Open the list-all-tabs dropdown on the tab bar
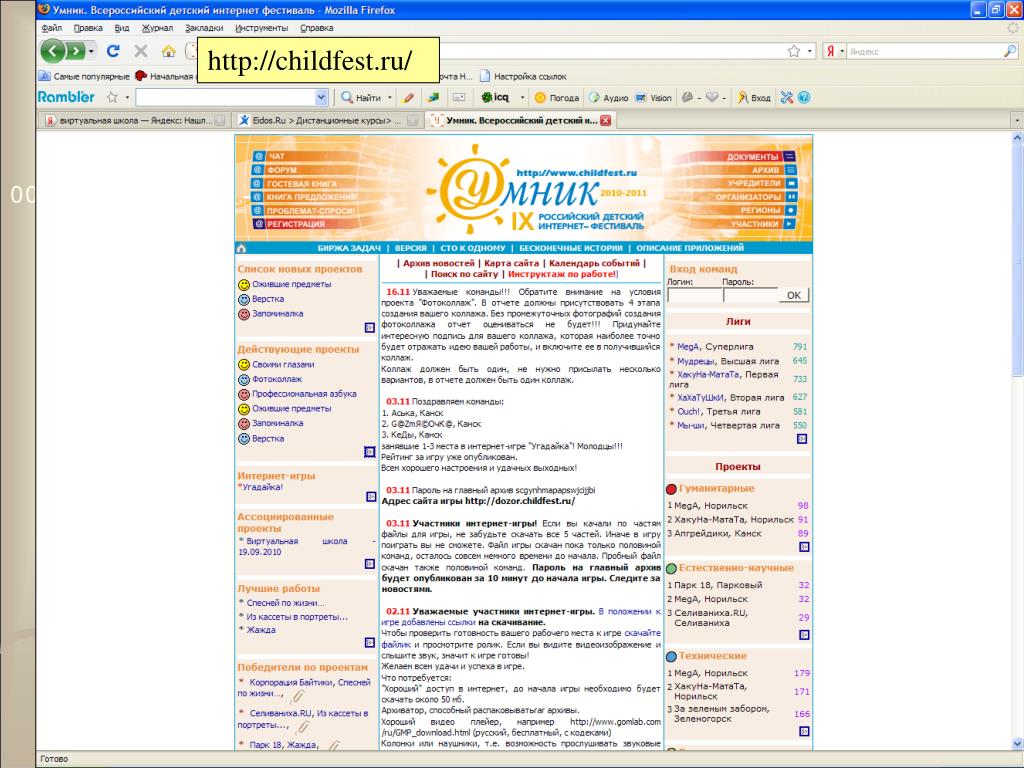This screenshot has width=1024, height=768. 1016,121
